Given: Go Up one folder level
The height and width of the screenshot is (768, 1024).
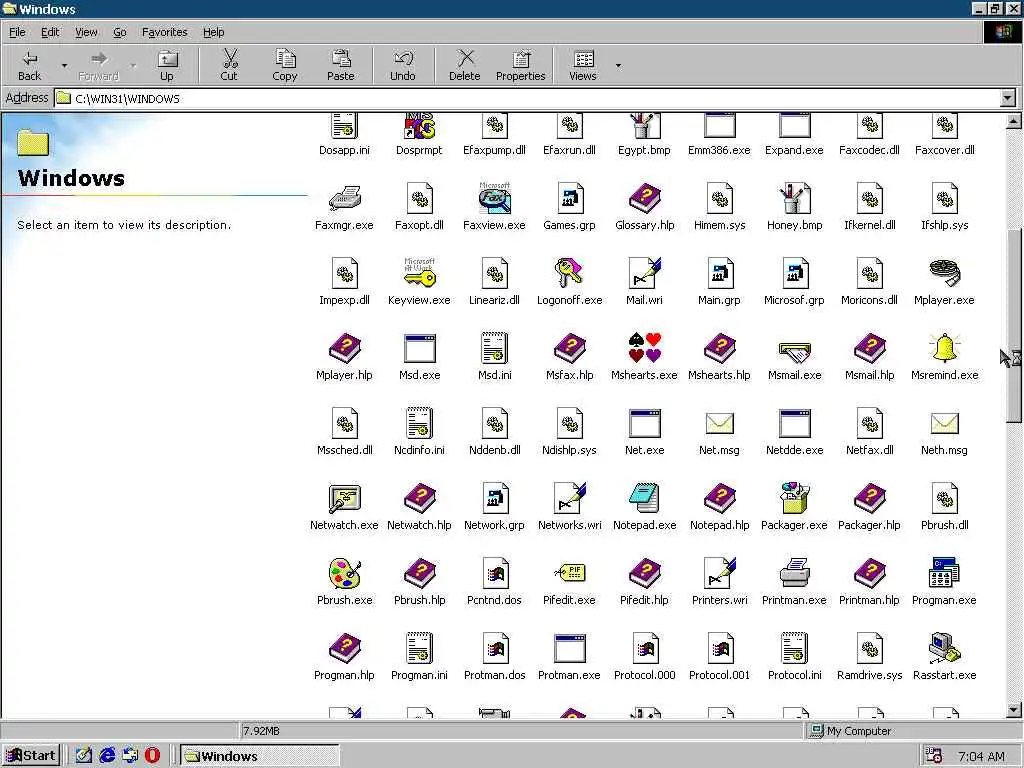Looking at the screenshot, I should pos(167,65).
